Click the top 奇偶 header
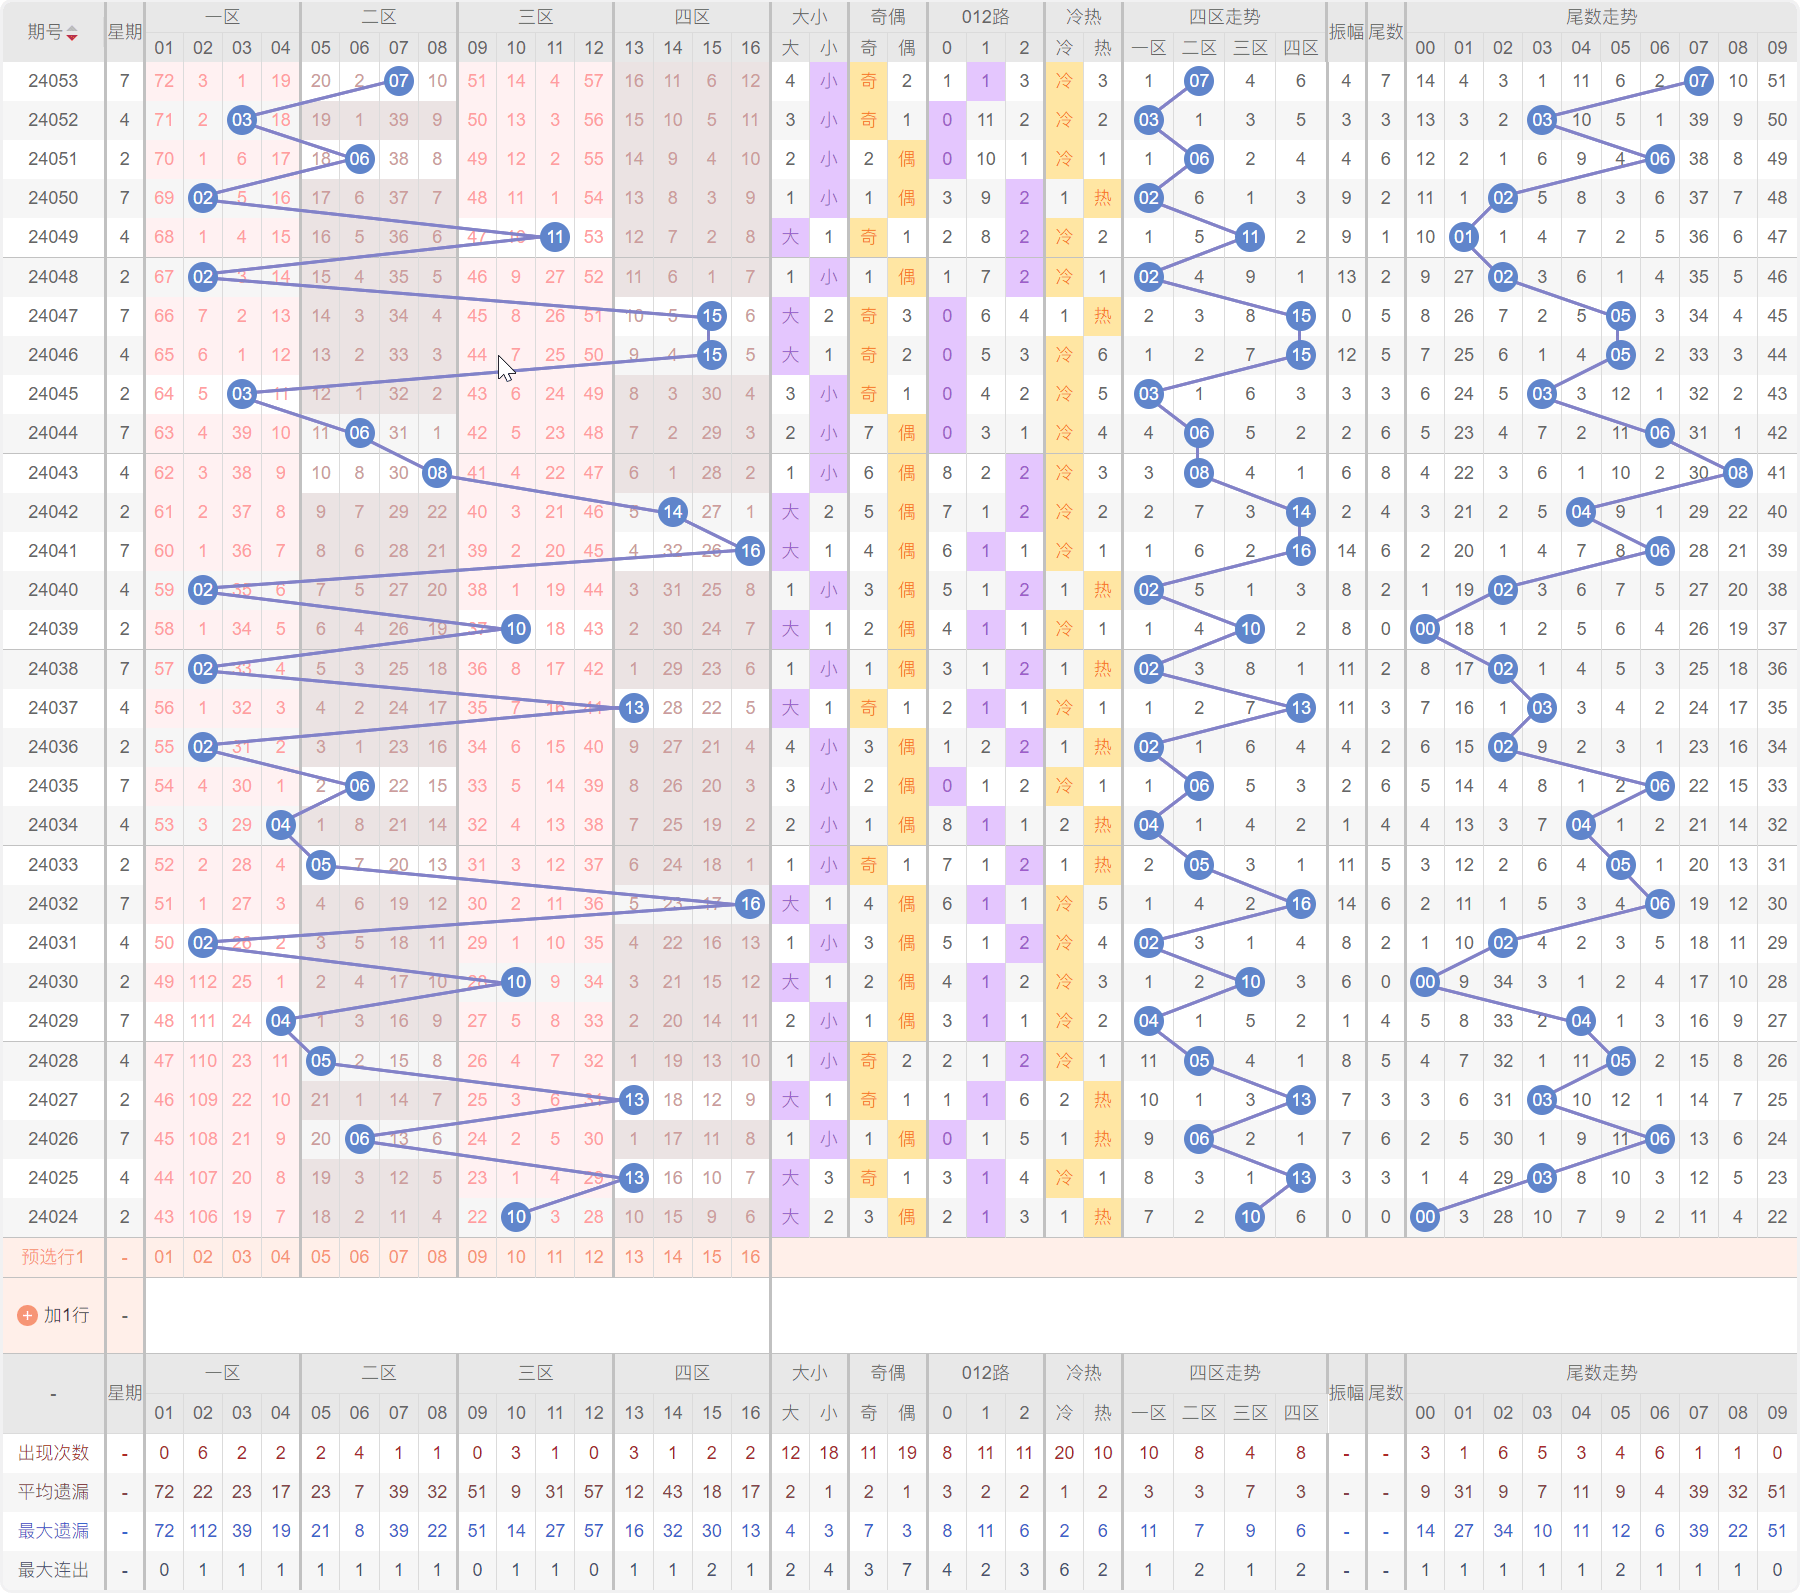1807x1596 pixels. 888,17
